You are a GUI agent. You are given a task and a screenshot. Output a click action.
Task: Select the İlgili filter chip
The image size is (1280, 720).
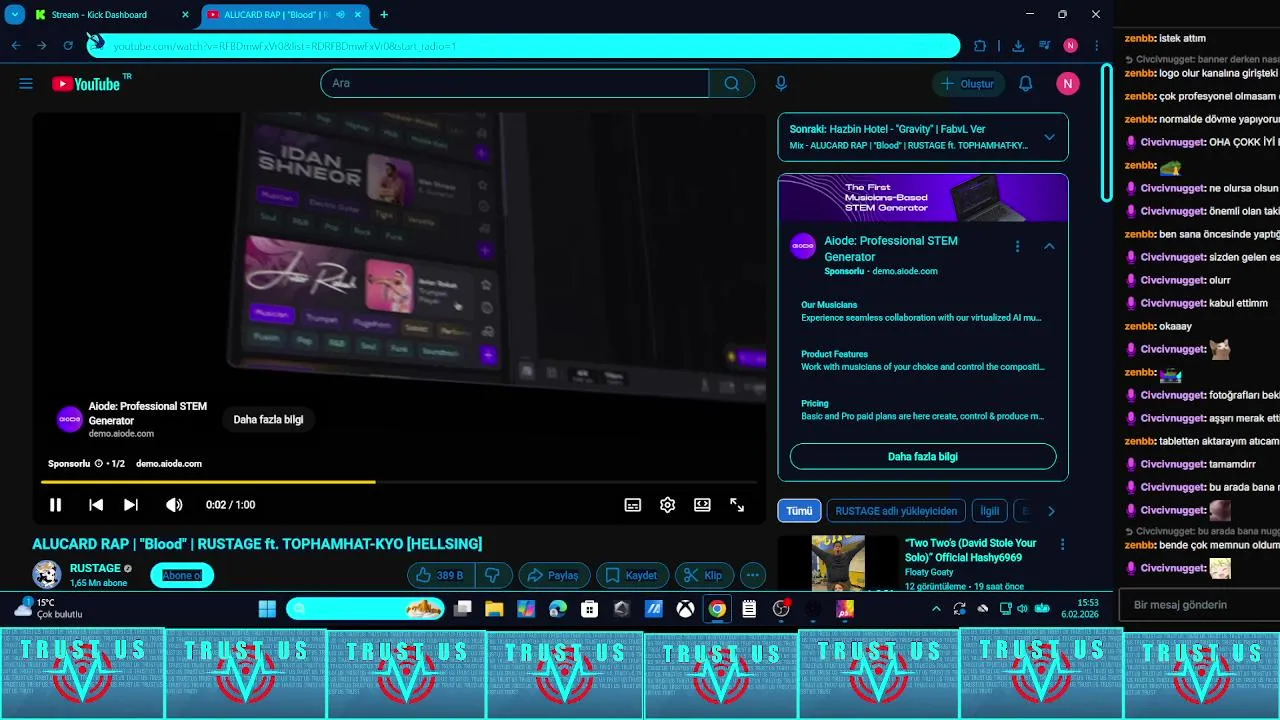[989, 511]
